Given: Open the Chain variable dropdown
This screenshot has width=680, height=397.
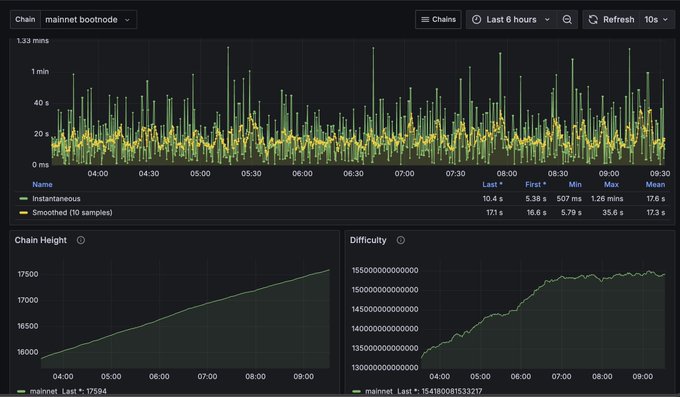Looking at the screenshot, I should tap(88, 20).
